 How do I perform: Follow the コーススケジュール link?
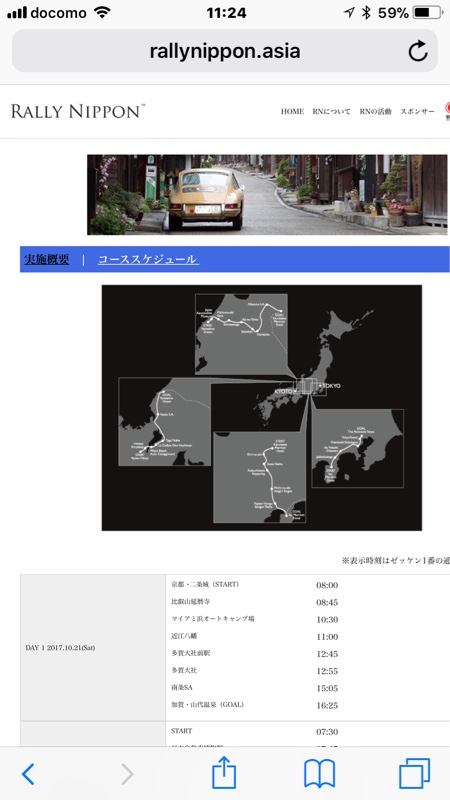(148, 259)
